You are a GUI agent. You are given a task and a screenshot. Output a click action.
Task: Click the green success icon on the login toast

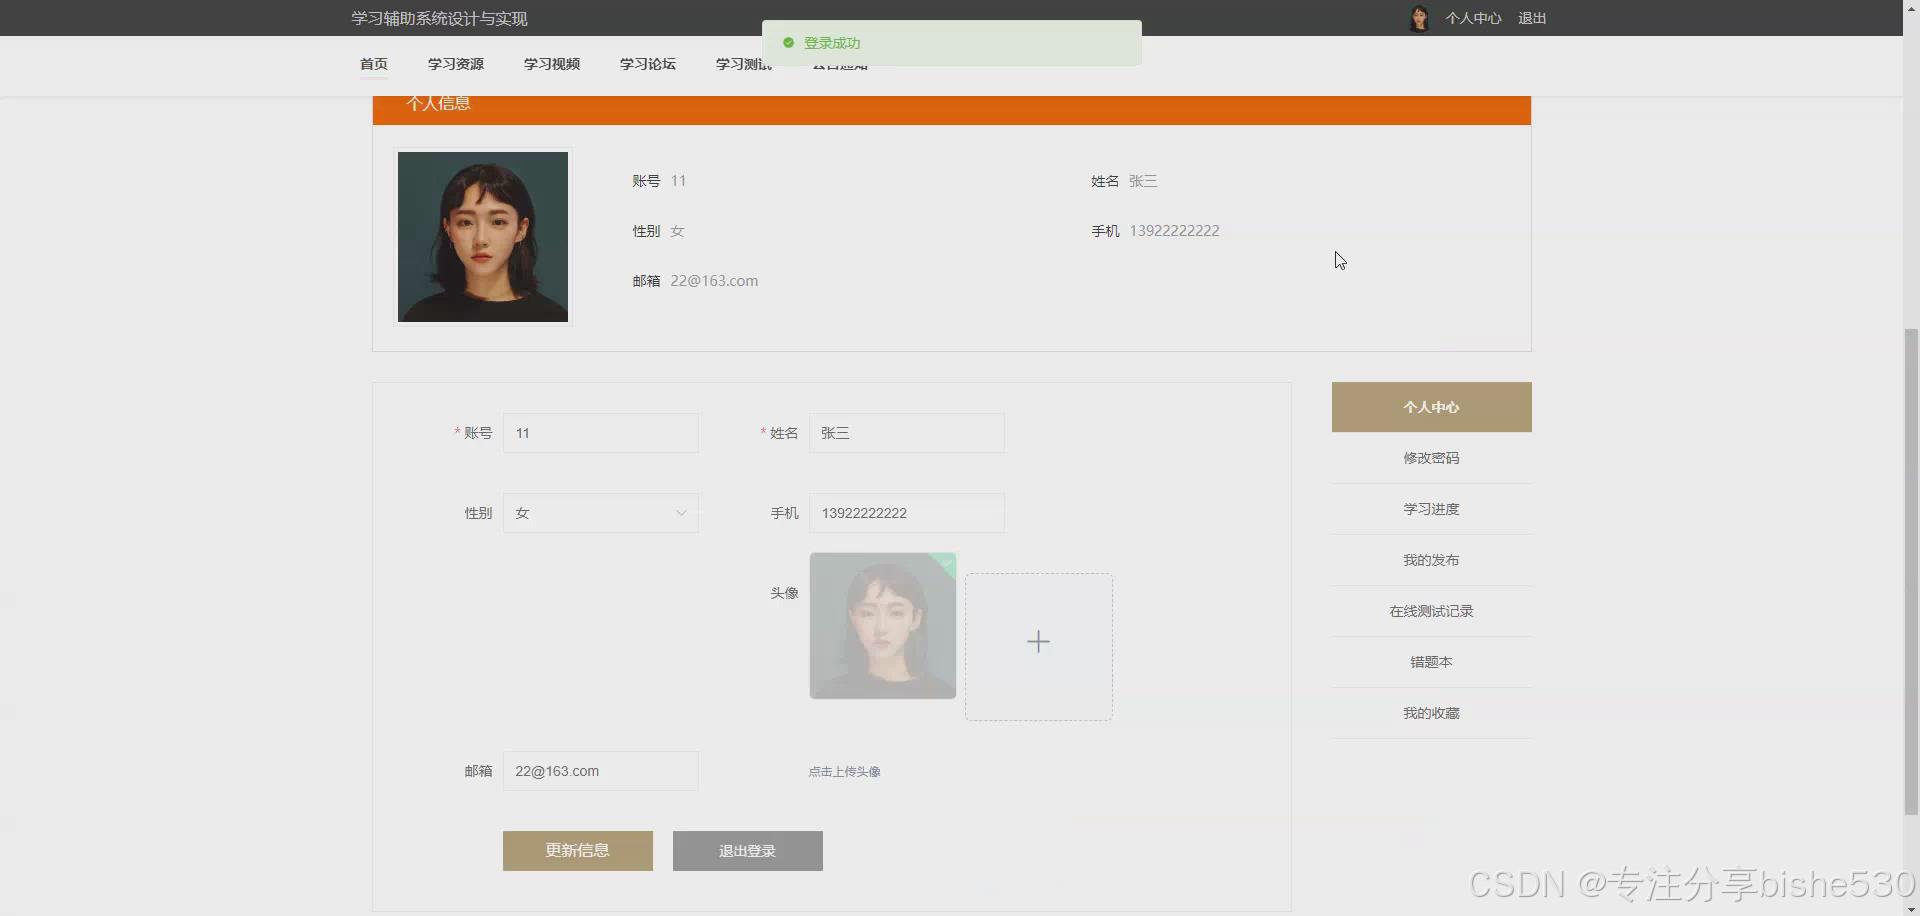[x=787, y=43]
